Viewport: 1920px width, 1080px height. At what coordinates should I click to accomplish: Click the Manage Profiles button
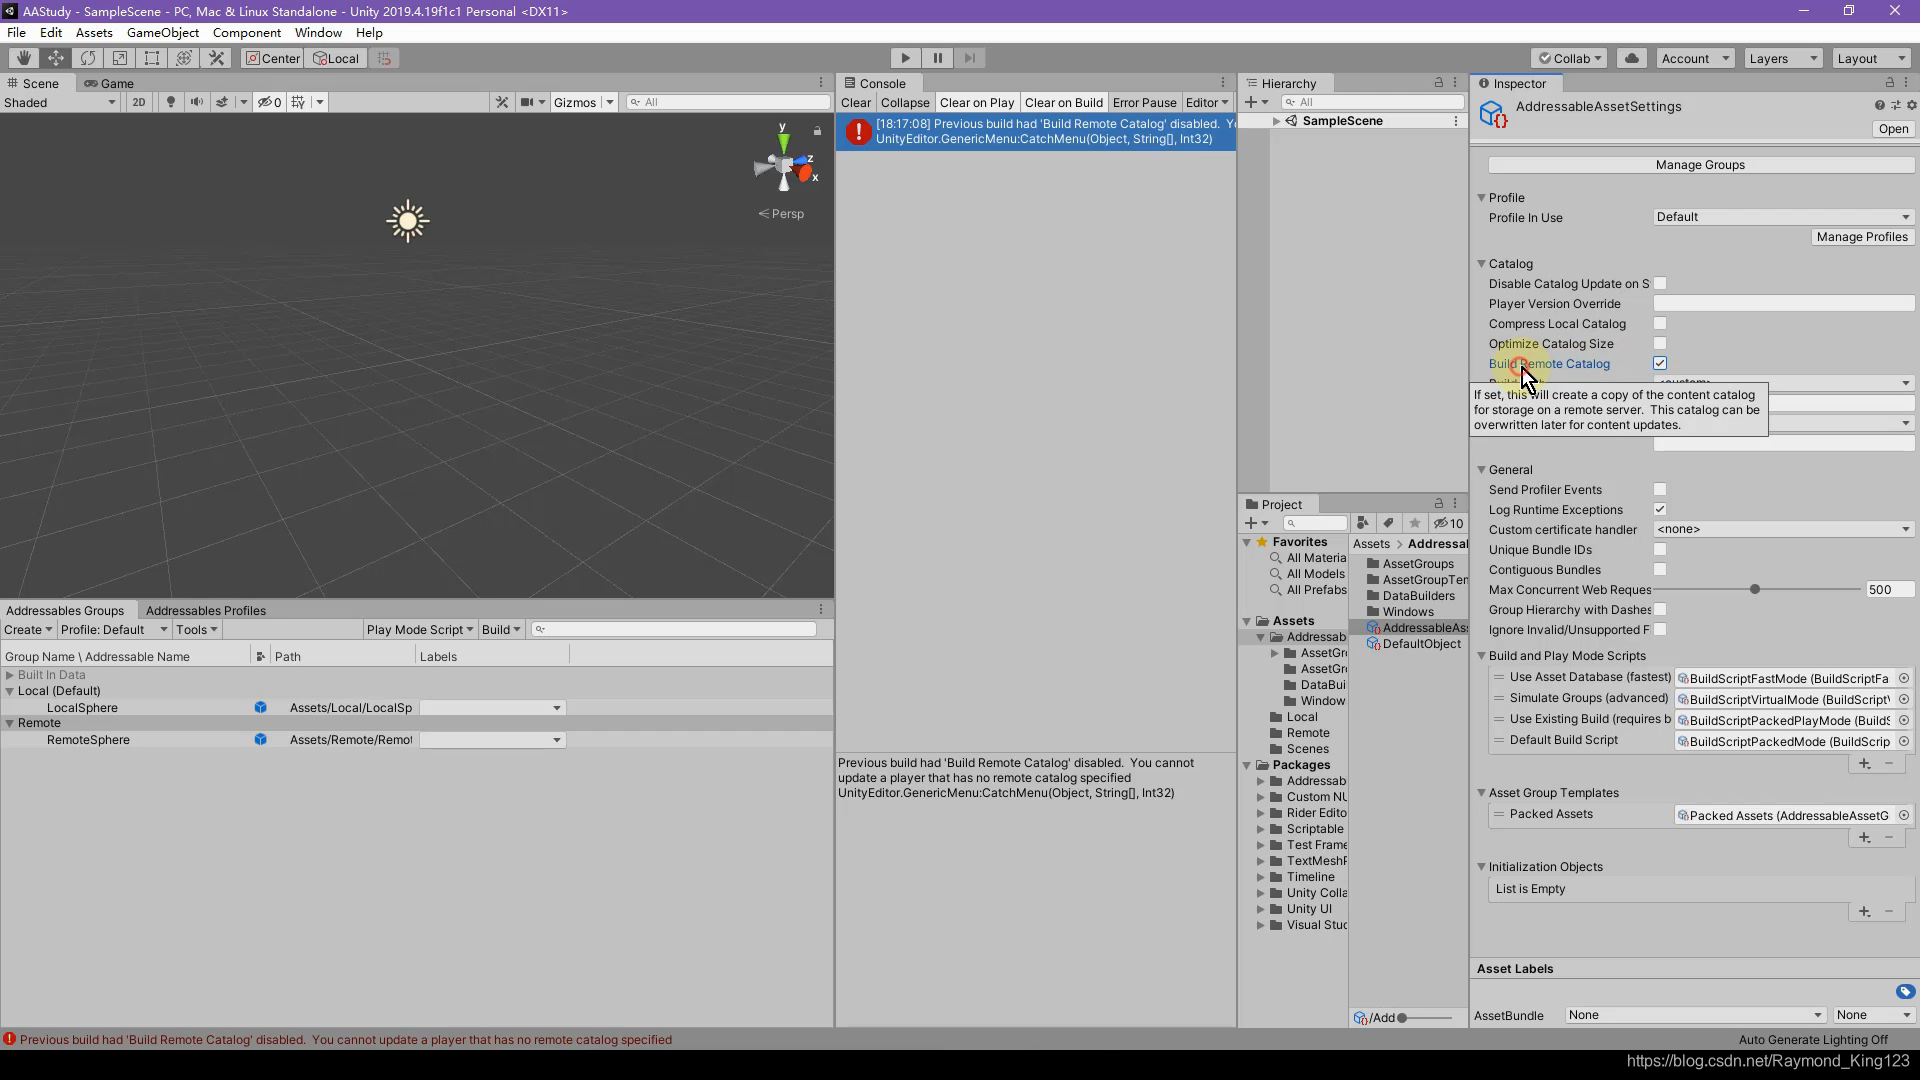click(1862, 237)
